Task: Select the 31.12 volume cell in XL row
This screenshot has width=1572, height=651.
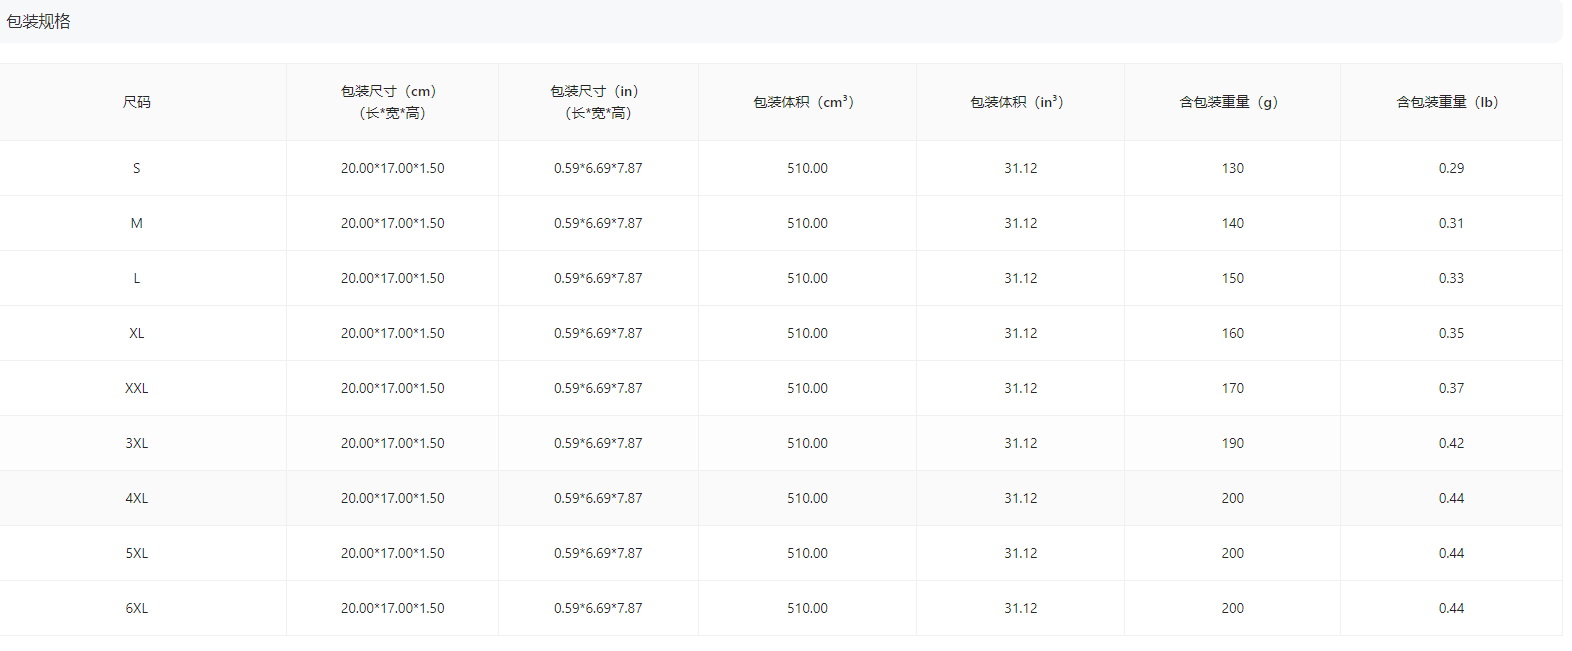Action: click(x=1020, y=333)
